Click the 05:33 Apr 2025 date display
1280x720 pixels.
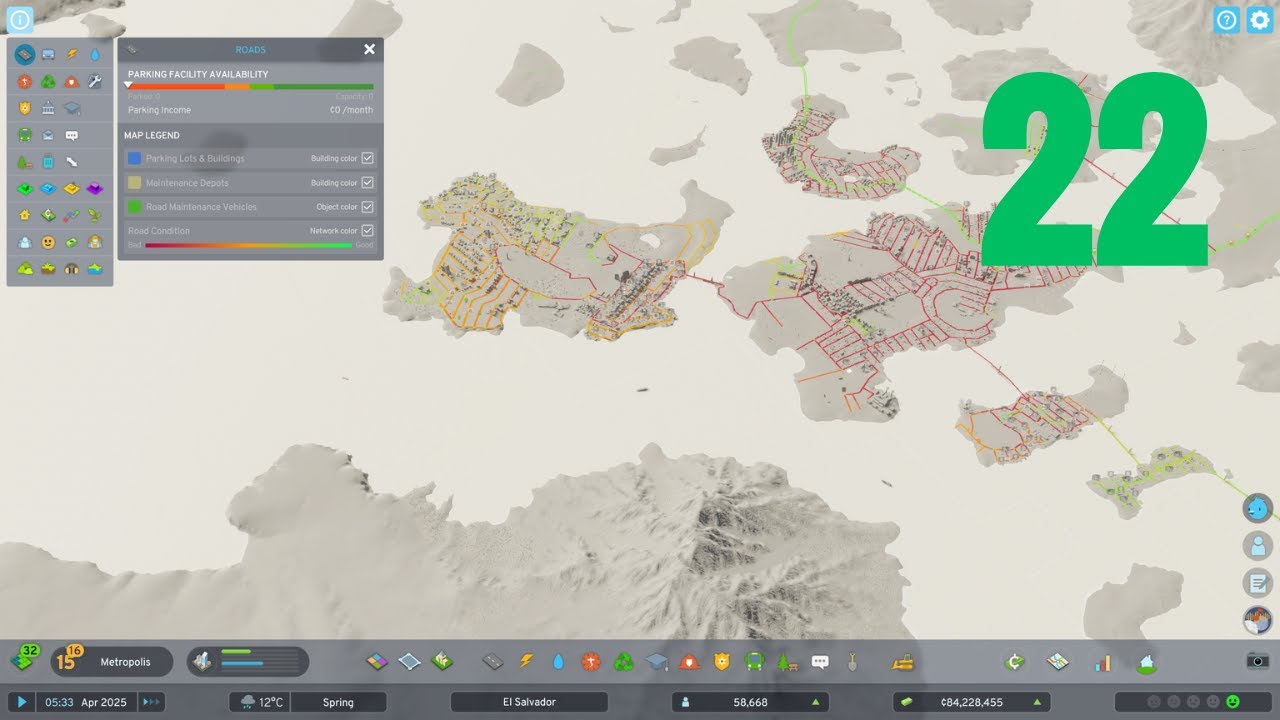tap(86, 702)
